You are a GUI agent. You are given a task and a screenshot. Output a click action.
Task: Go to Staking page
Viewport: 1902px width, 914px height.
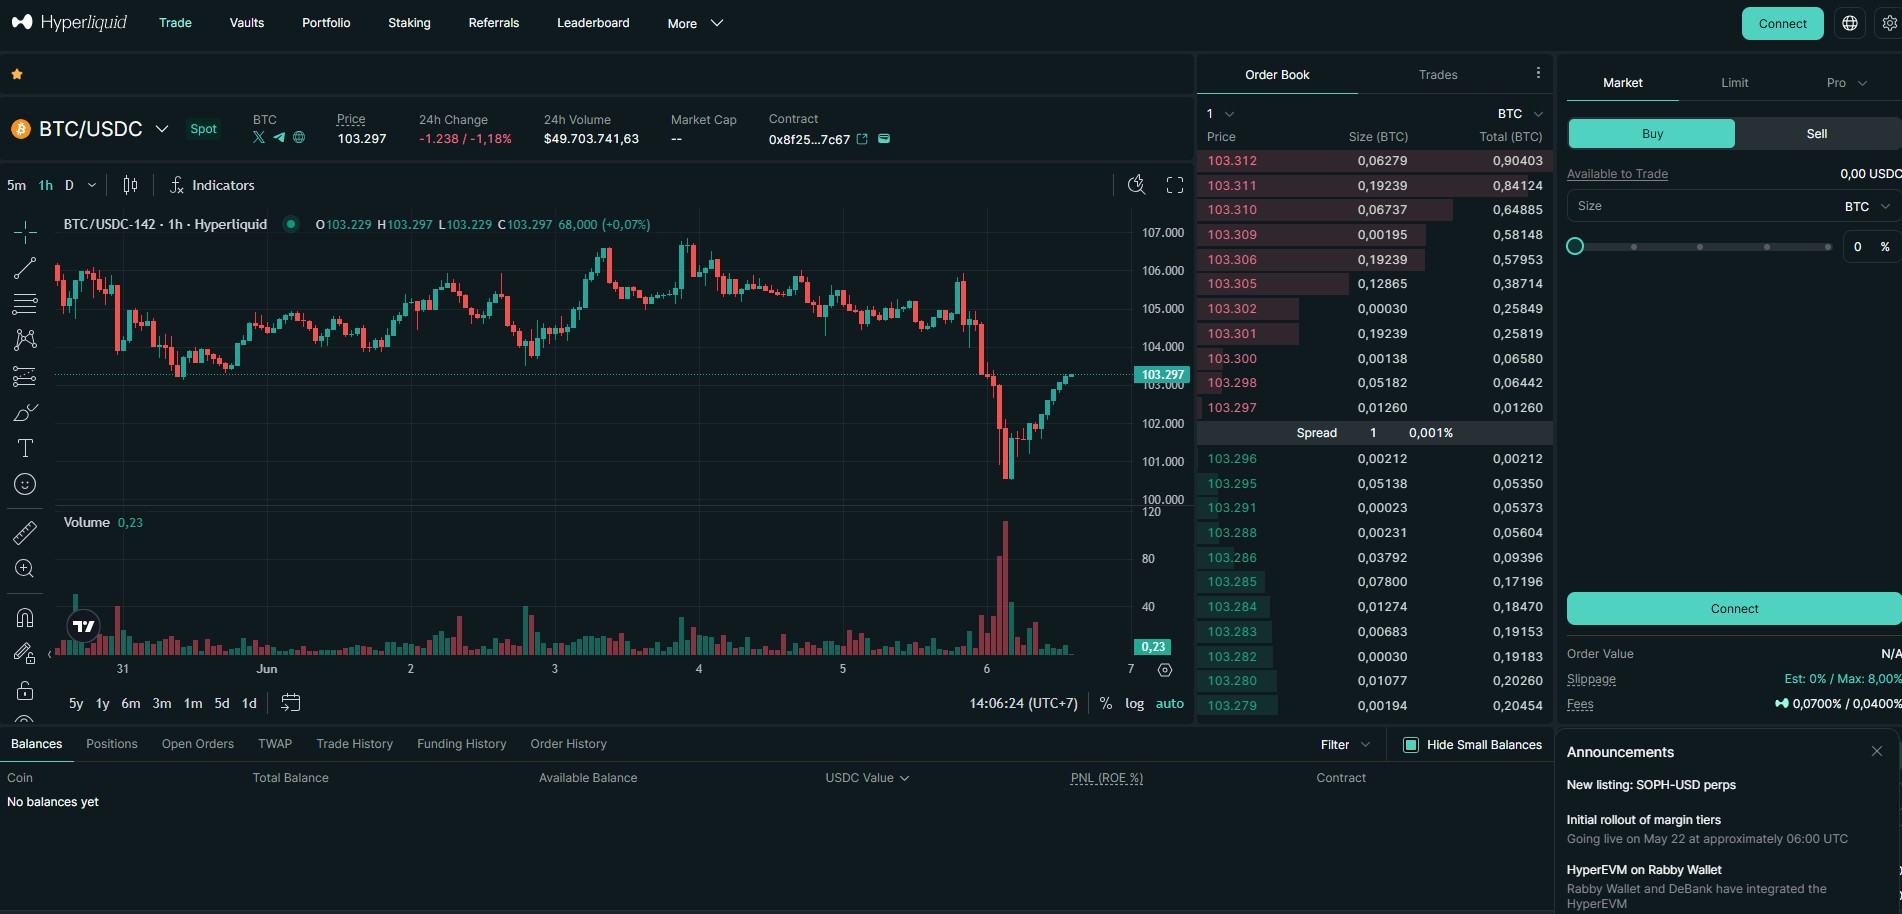pos(409,23)
